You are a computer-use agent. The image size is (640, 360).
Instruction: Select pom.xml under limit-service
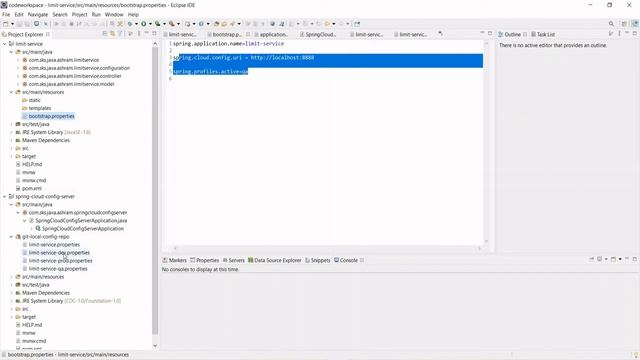(32, 188)
